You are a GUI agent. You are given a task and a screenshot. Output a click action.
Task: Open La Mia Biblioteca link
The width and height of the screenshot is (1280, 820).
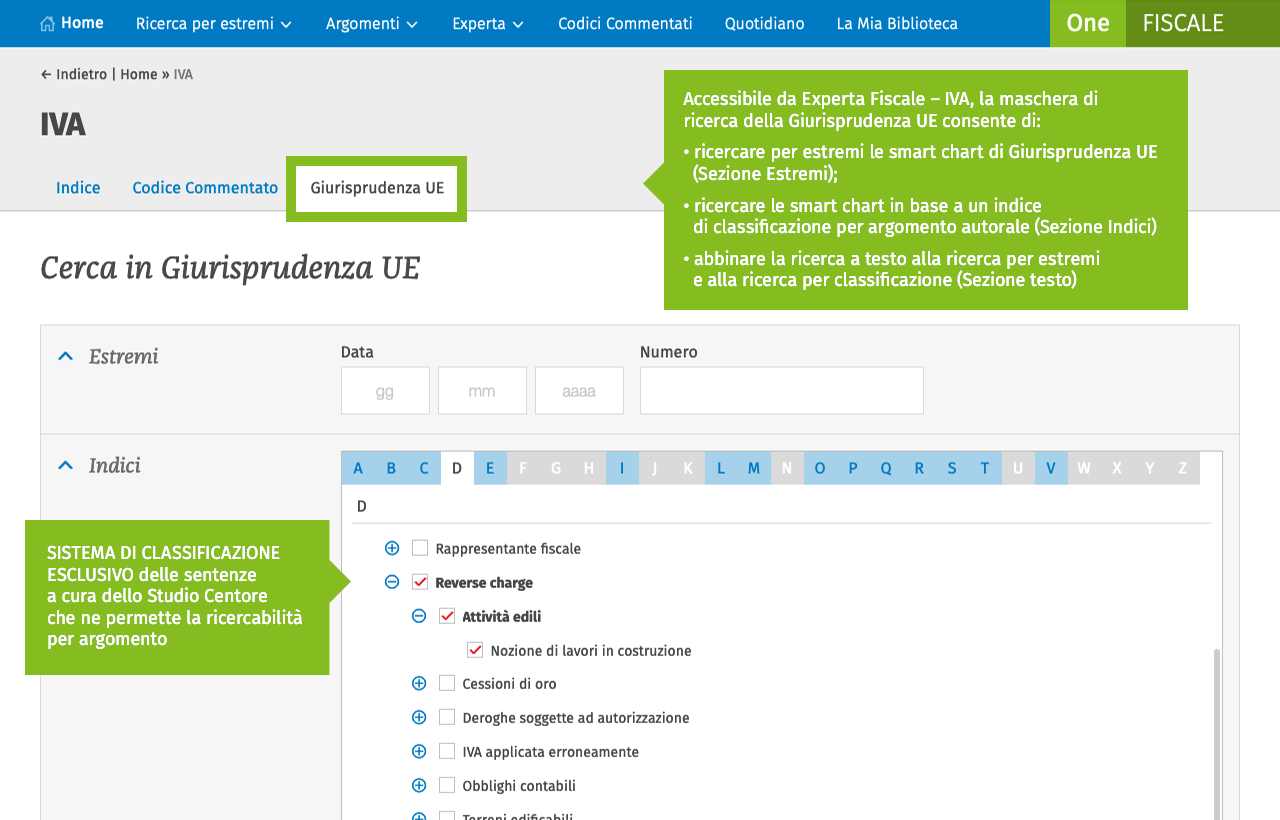pyautogui.click(x=896, y=24)
